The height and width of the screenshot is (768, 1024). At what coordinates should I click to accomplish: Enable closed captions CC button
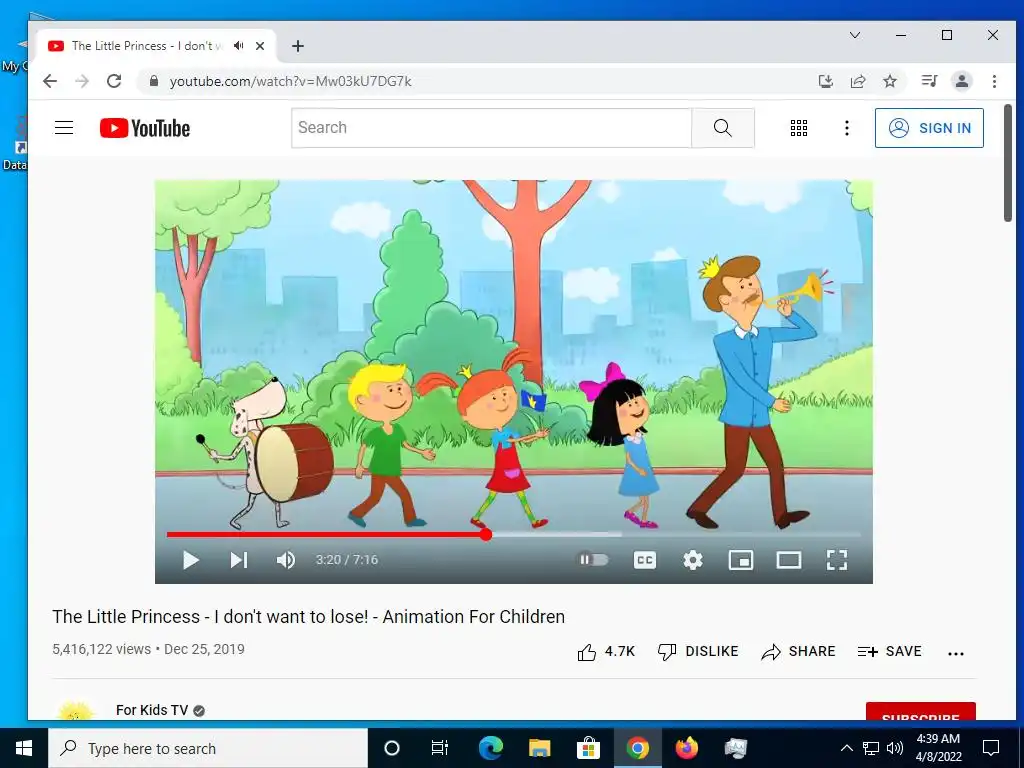[645, 560]
